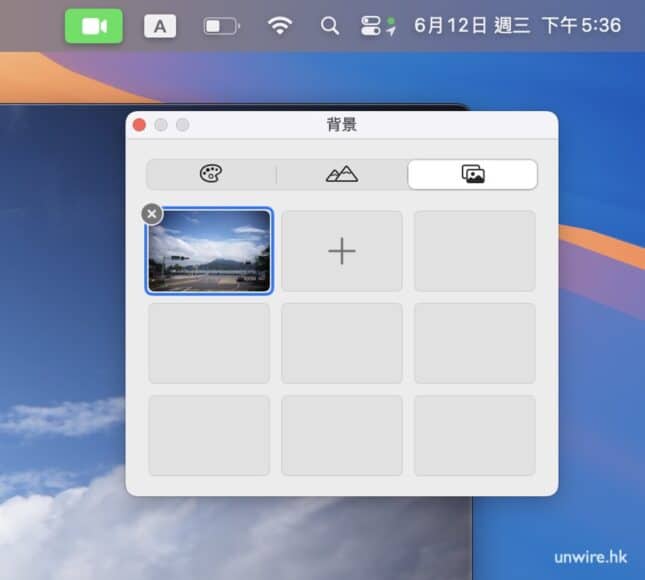
Task: Check the battery status icon
Action: [220, 27]
